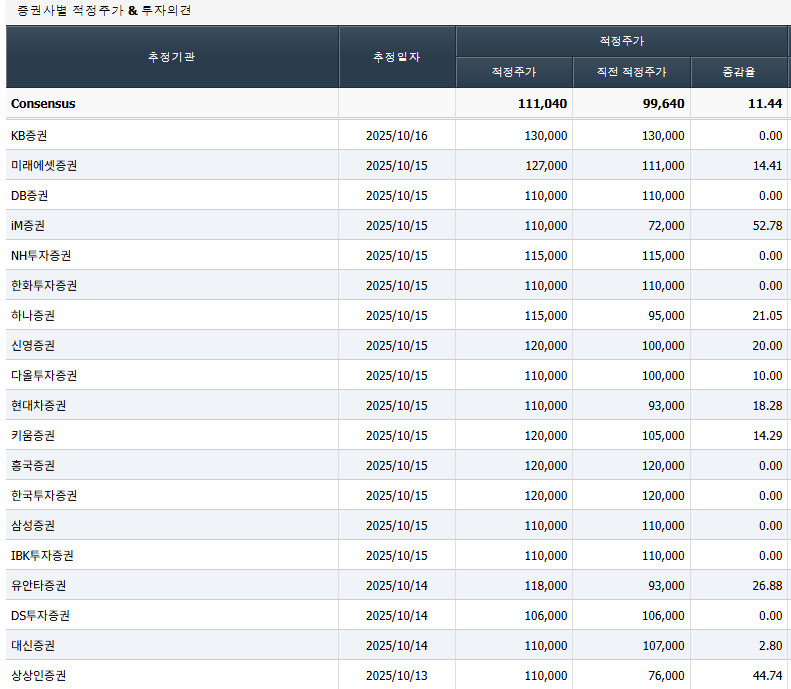
Task: Click the 20.00 change rate cell
Action: pos(767,346)
